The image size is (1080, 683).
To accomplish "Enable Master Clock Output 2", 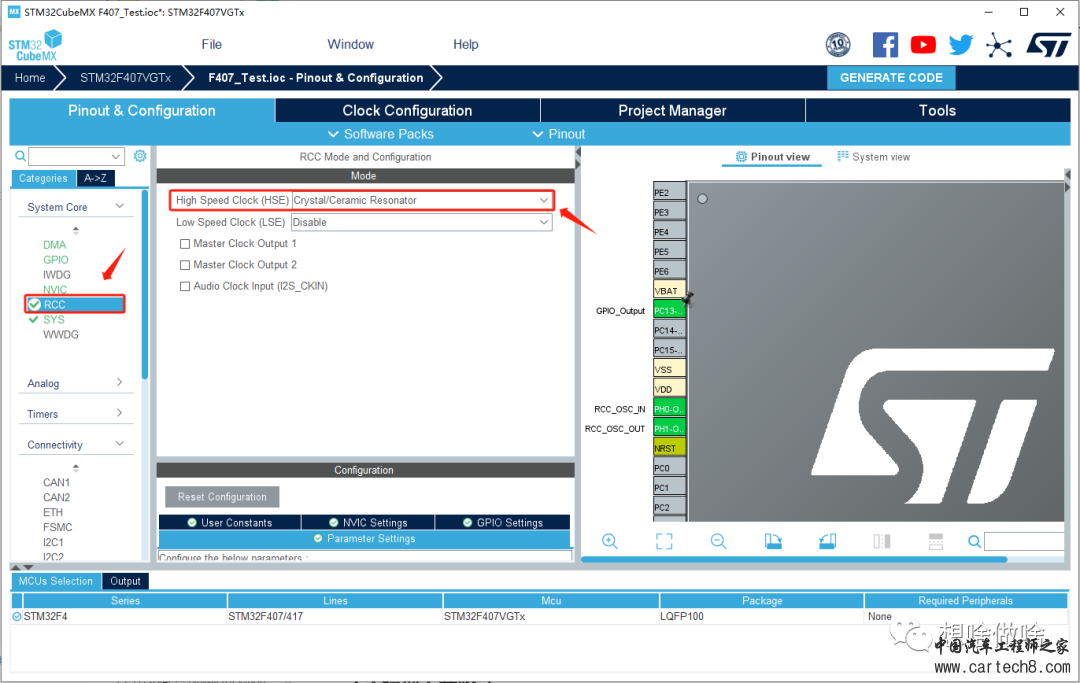I will tap(185, 265).
